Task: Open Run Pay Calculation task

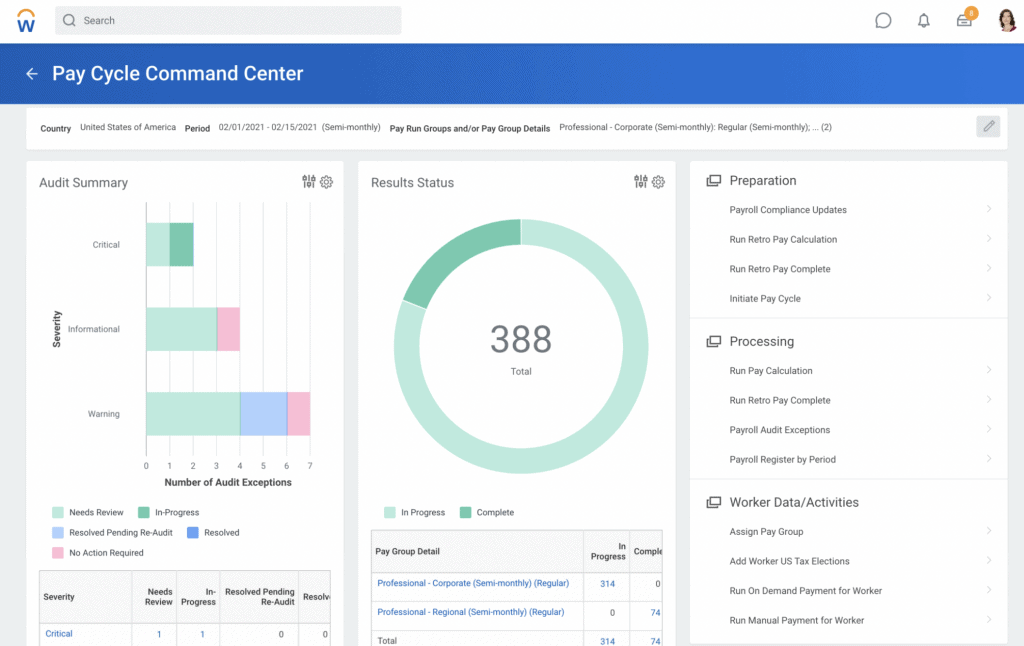Action: (x=771, y=371)
